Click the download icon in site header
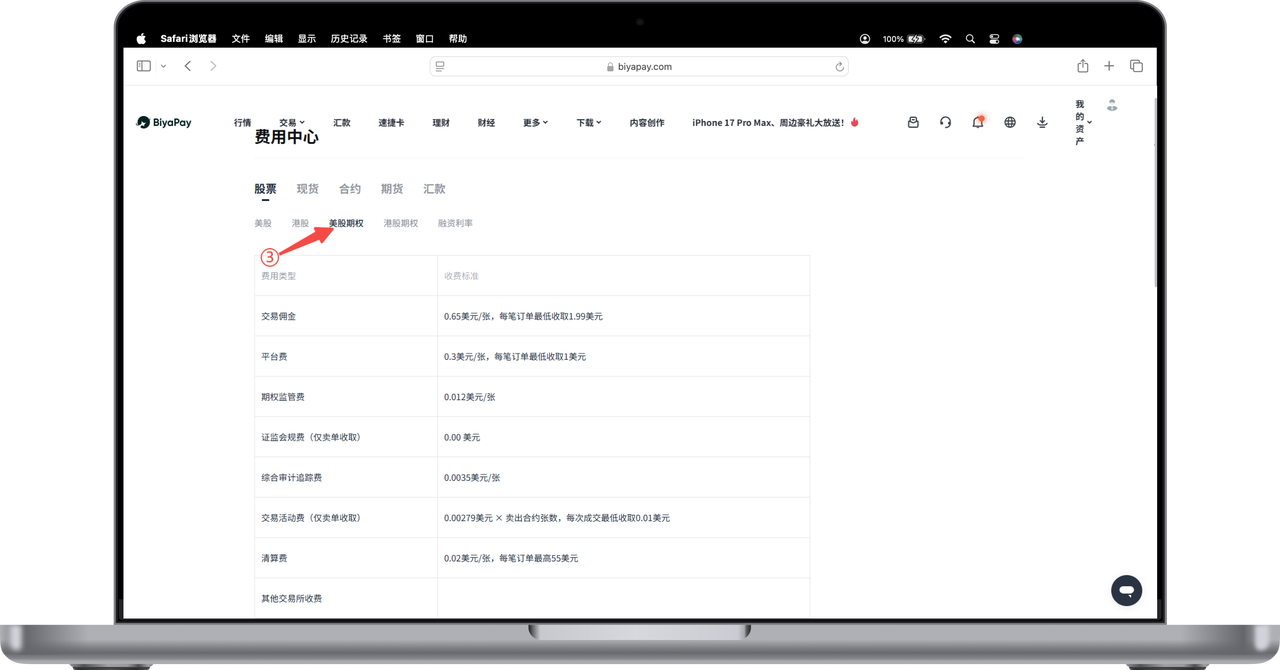Screen dimensions: 1280x670 click(1042, 122)
